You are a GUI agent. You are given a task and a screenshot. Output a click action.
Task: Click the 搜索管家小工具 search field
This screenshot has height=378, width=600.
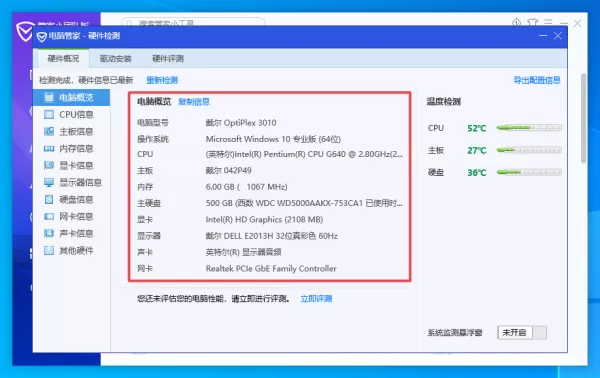coord(193,22)
